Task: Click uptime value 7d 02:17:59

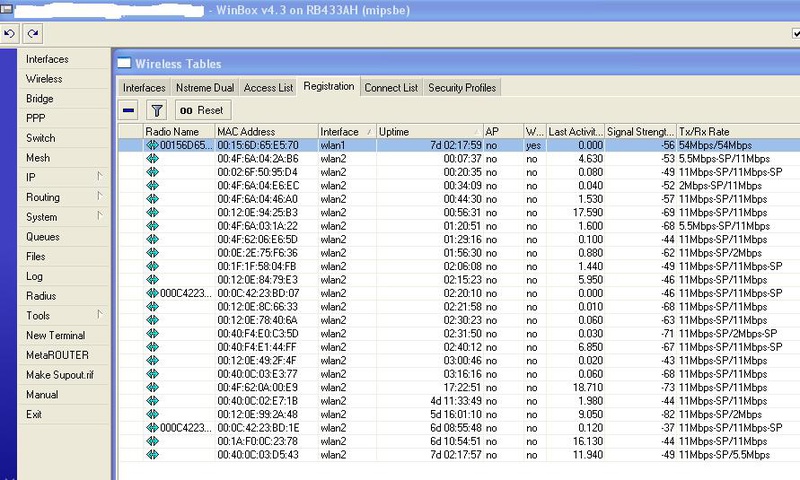Action: click(455, 145)
